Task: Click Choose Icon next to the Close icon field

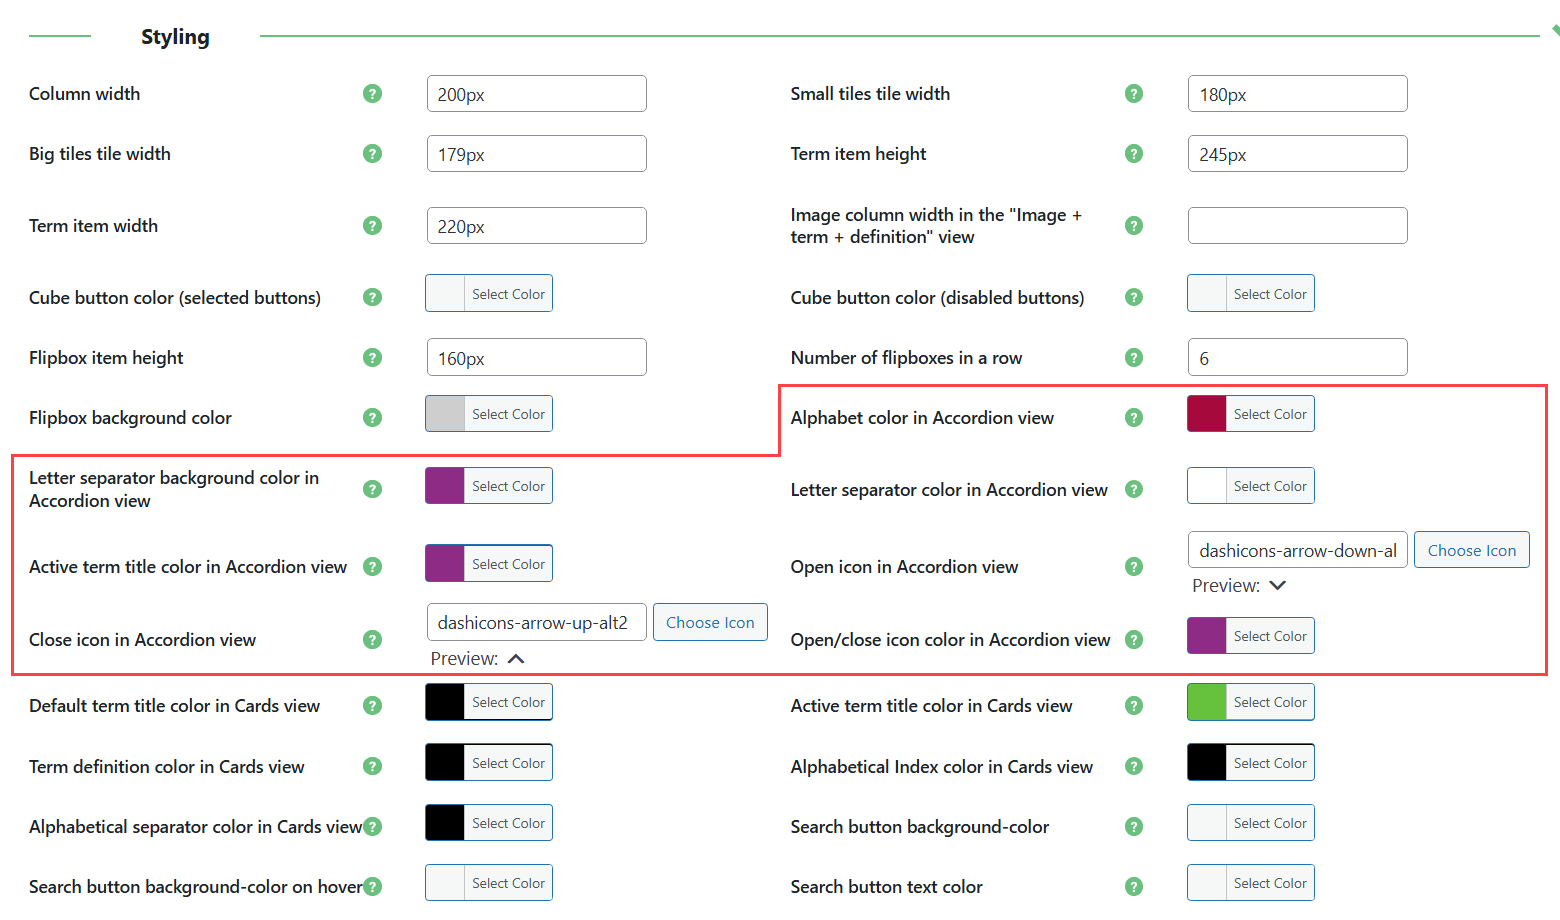Action: click(710, 621)
